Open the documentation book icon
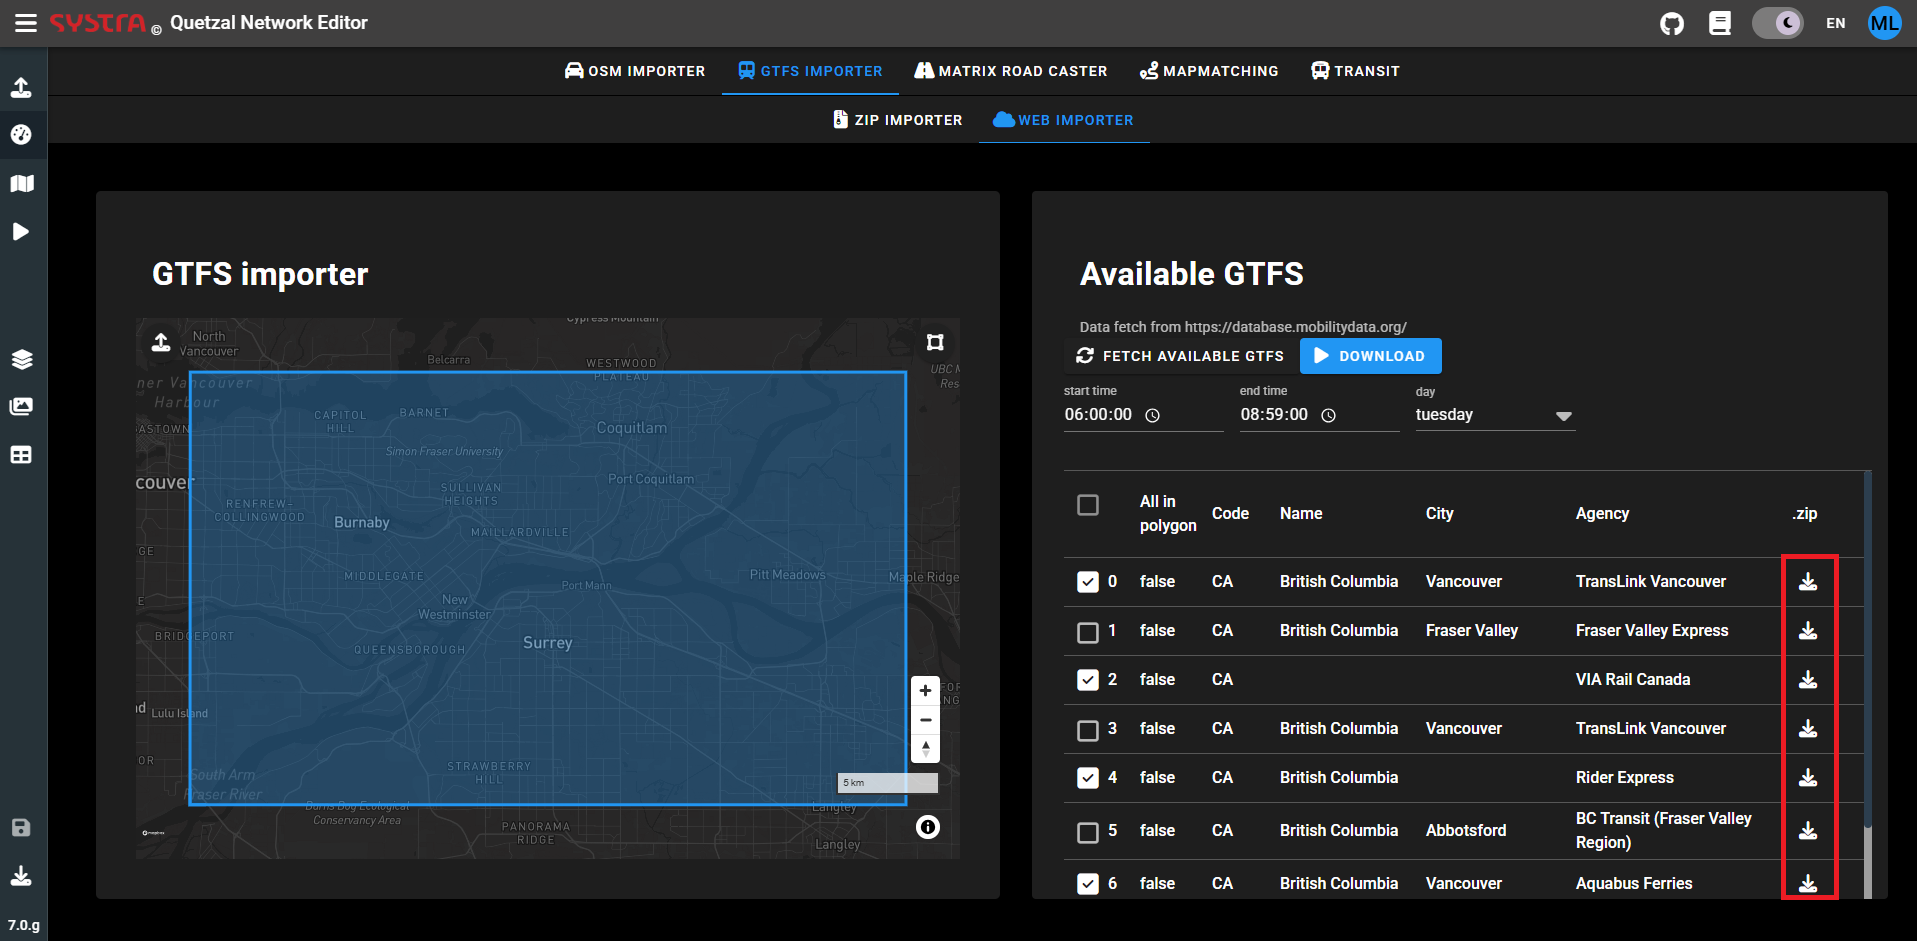The width and height of the screenshot is (1917, 941). [1720, 23]
